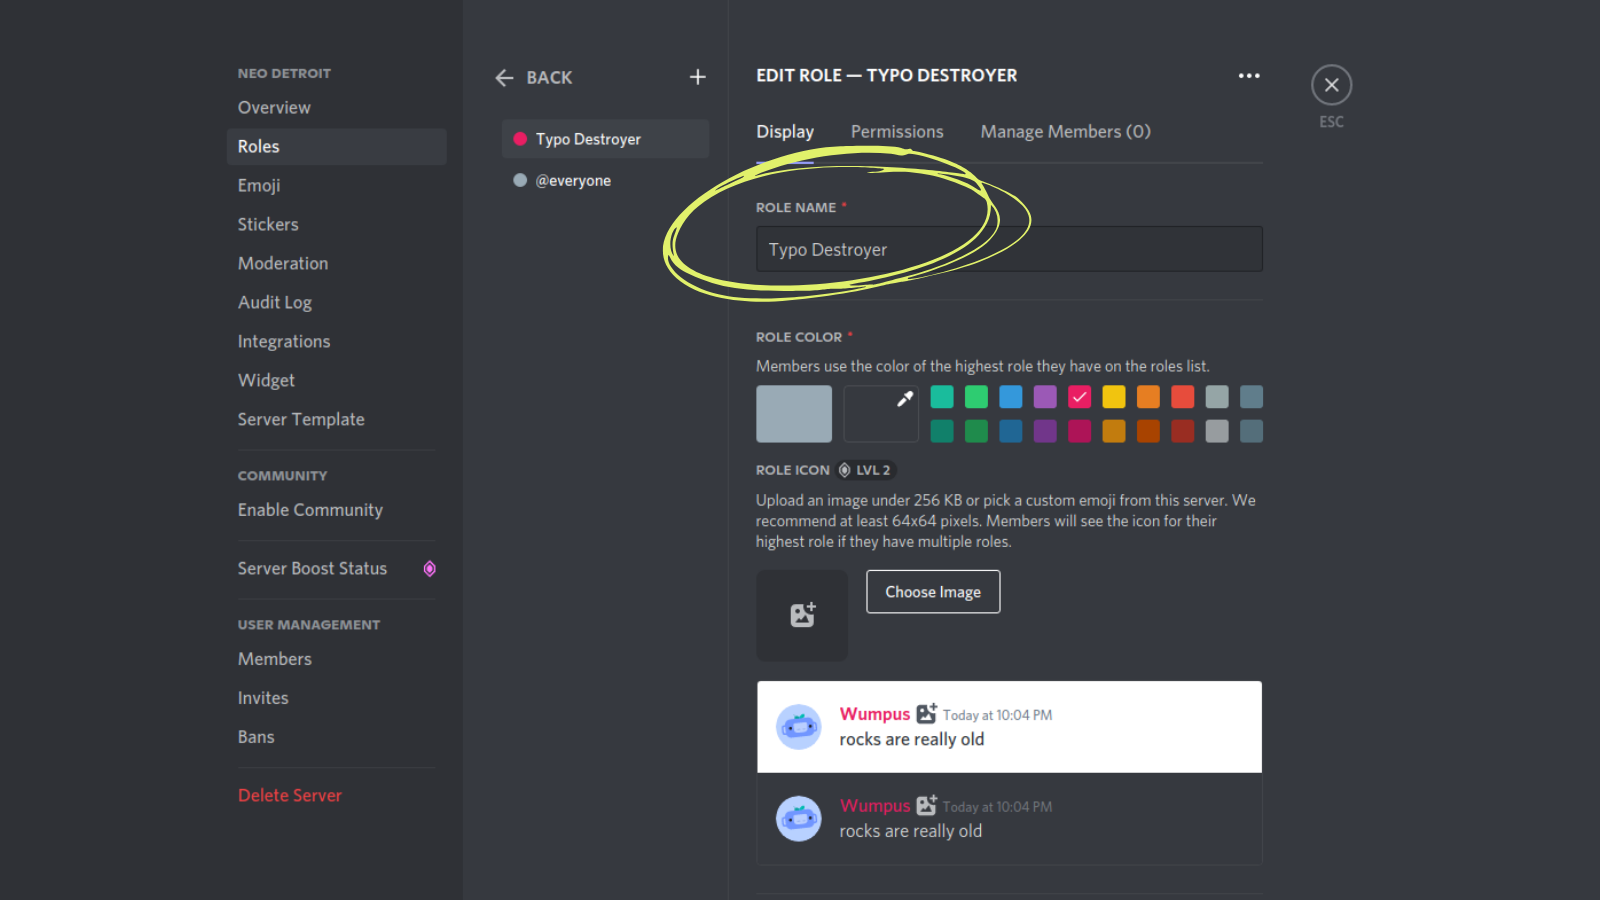Click the role icon badge next to Wumpus
Viewport: 1600px width, 900px height.
926,713
